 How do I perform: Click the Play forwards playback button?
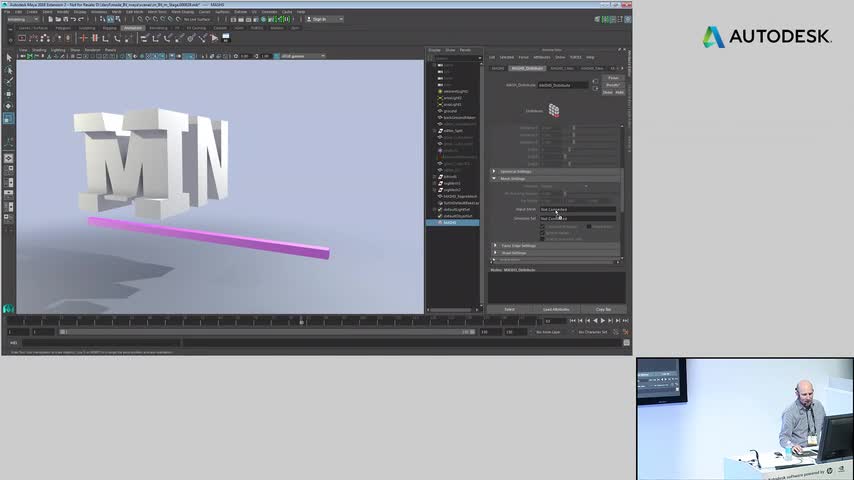point(603,321)
